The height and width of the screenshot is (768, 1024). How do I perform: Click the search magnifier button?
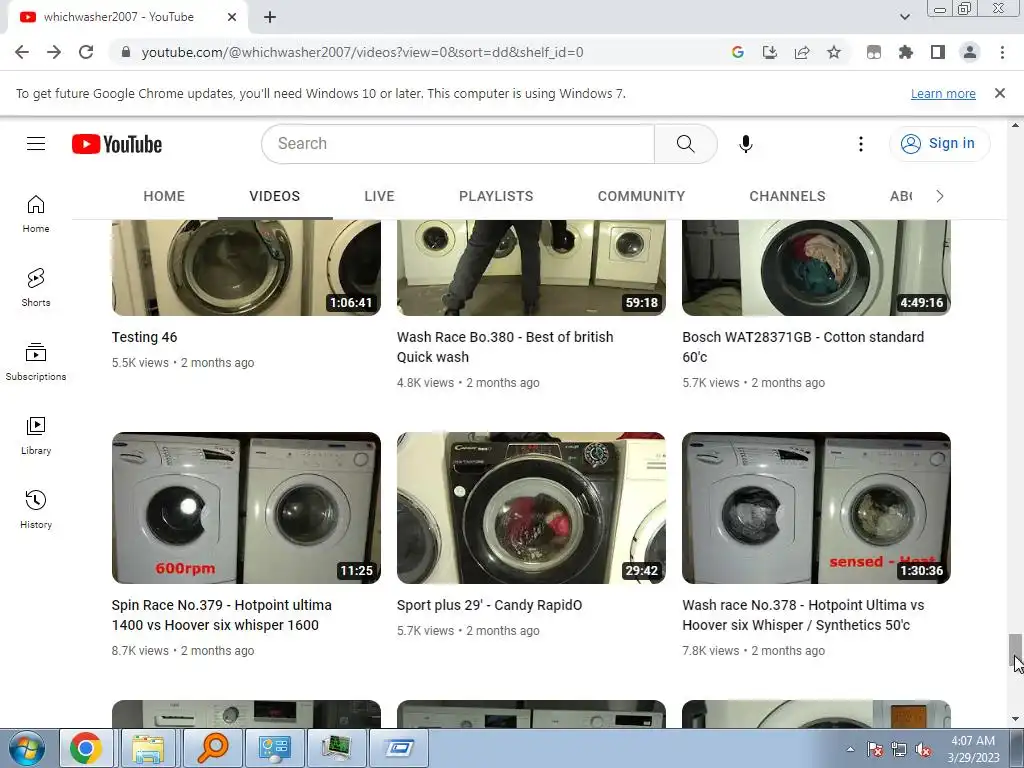686,144
